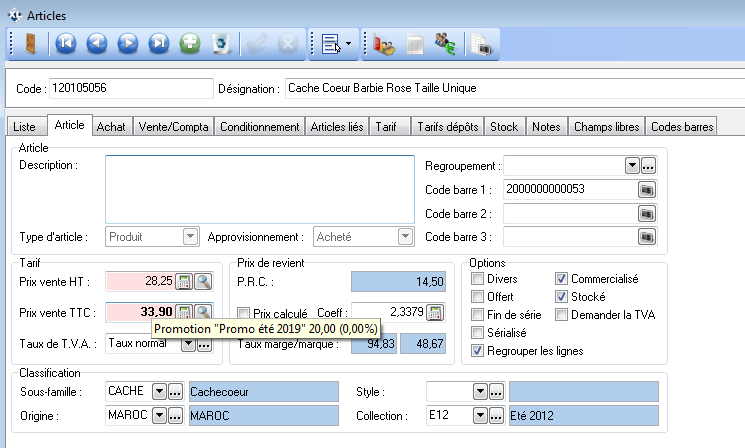Toggle the Regrouper les lignes checkbox

click(478, 351)
